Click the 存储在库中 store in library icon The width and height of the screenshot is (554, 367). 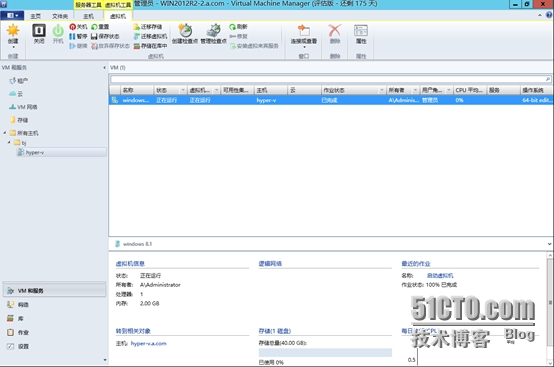point(137,46)
